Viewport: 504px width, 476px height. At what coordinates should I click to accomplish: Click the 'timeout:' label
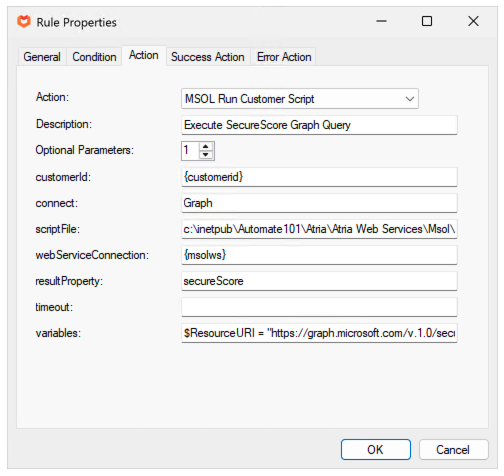54,307
